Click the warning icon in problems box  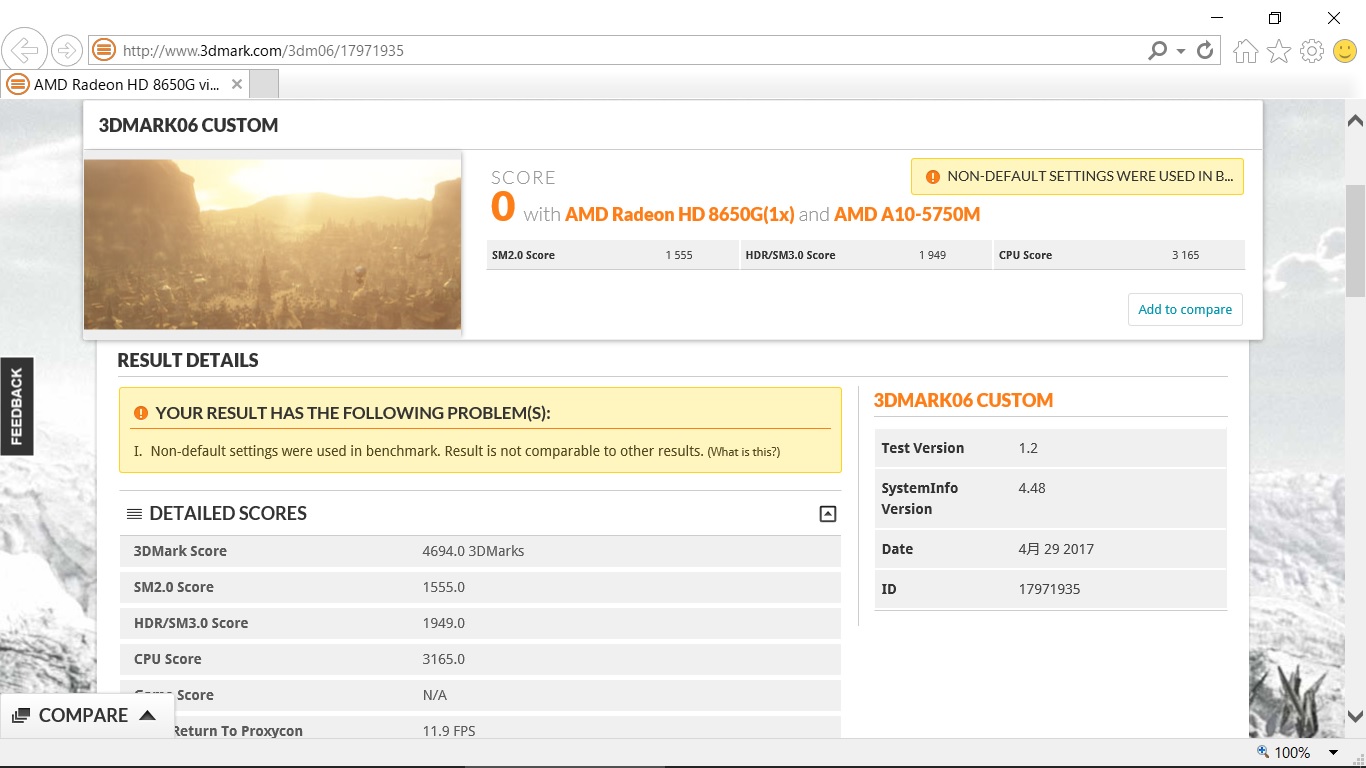pos(140,413)
